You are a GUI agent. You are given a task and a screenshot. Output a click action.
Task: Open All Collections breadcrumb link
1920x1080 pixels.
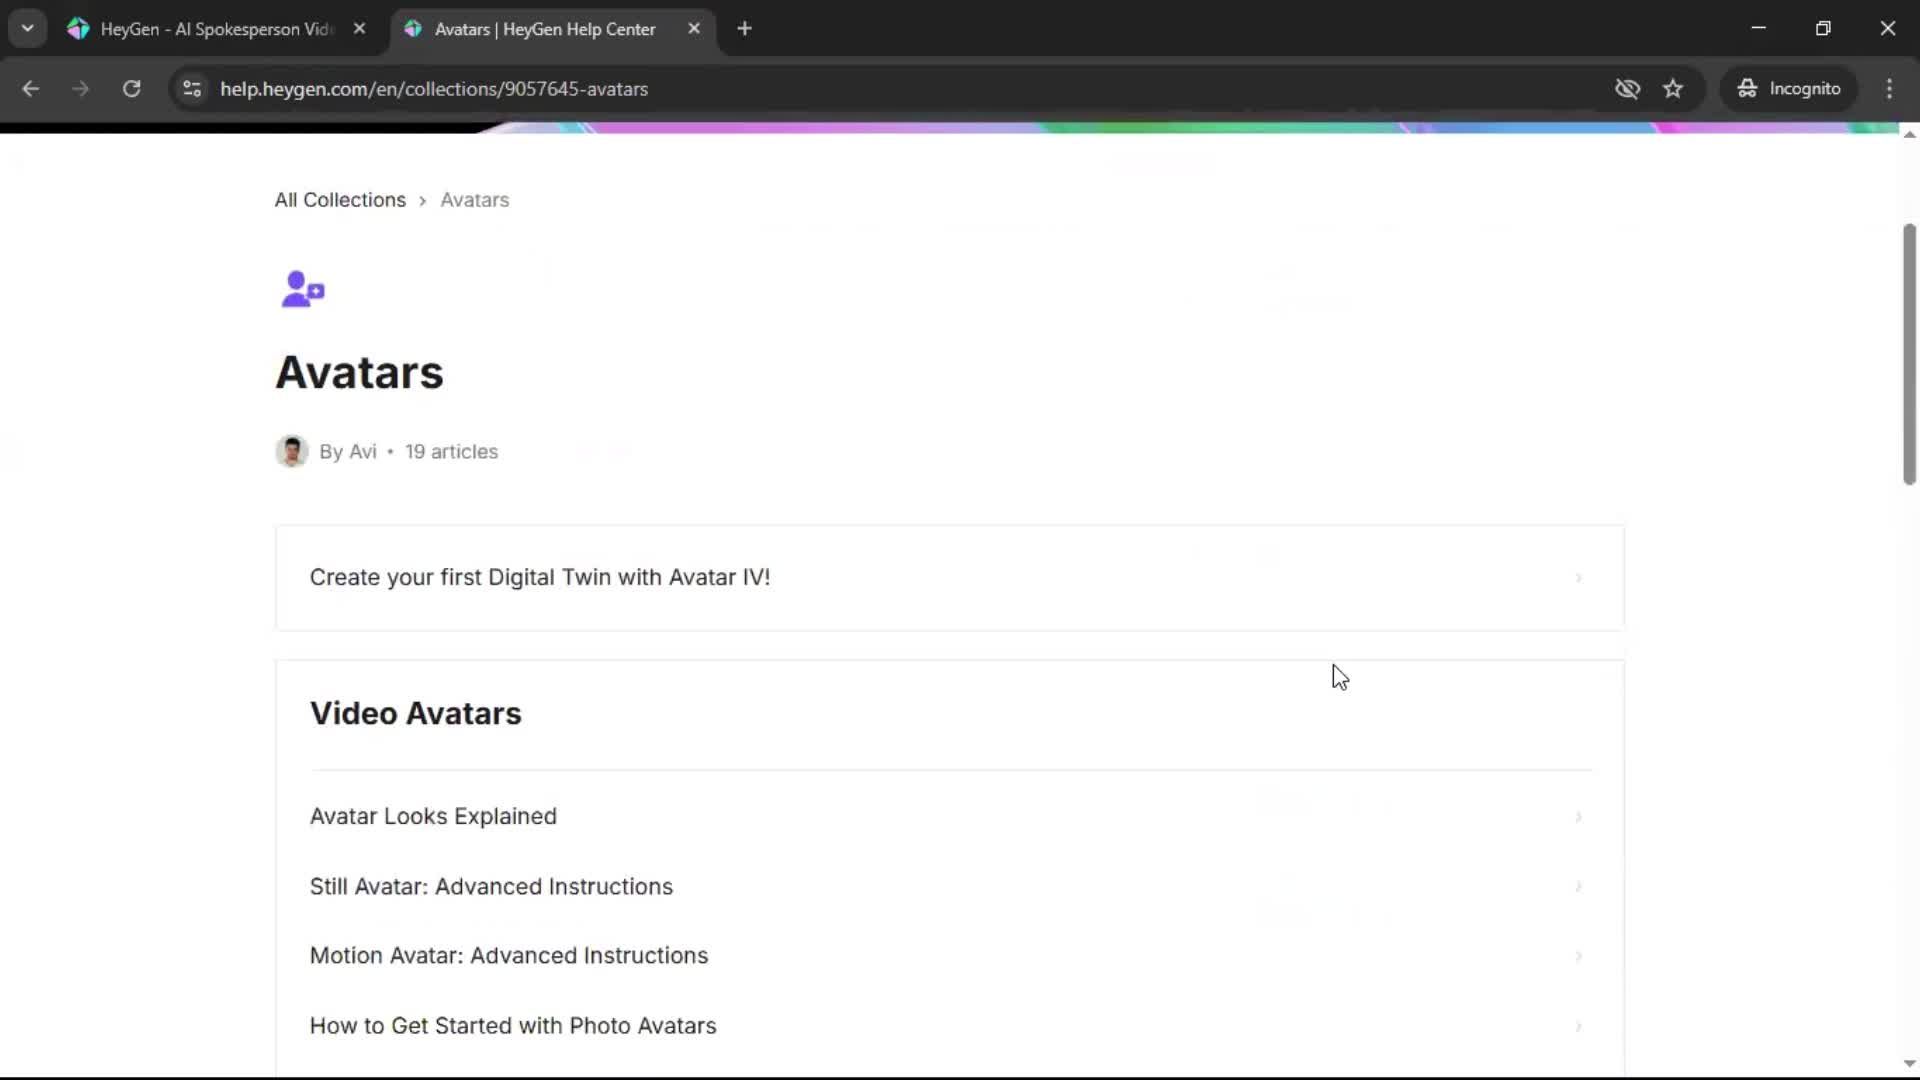pyautogui.click(x=340, y=200)
